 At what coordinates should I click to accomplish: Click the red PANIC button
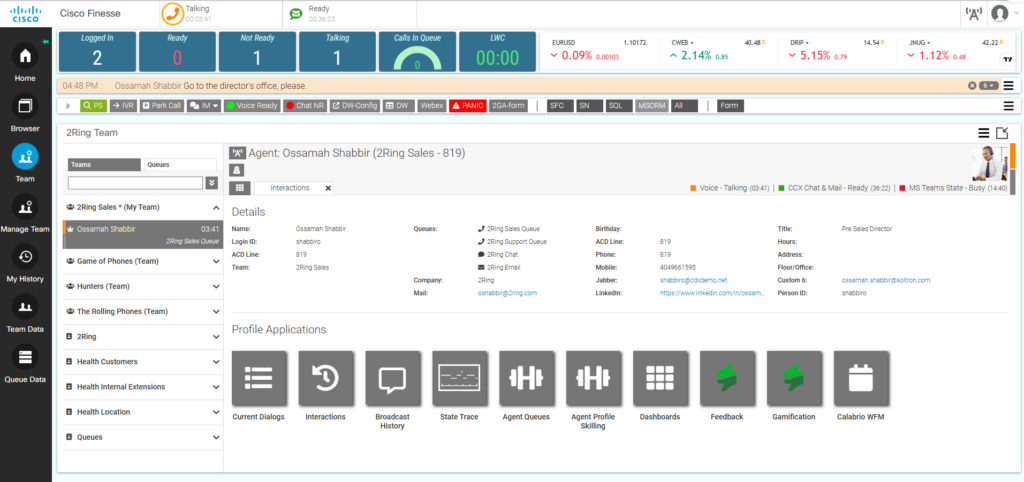468,106
